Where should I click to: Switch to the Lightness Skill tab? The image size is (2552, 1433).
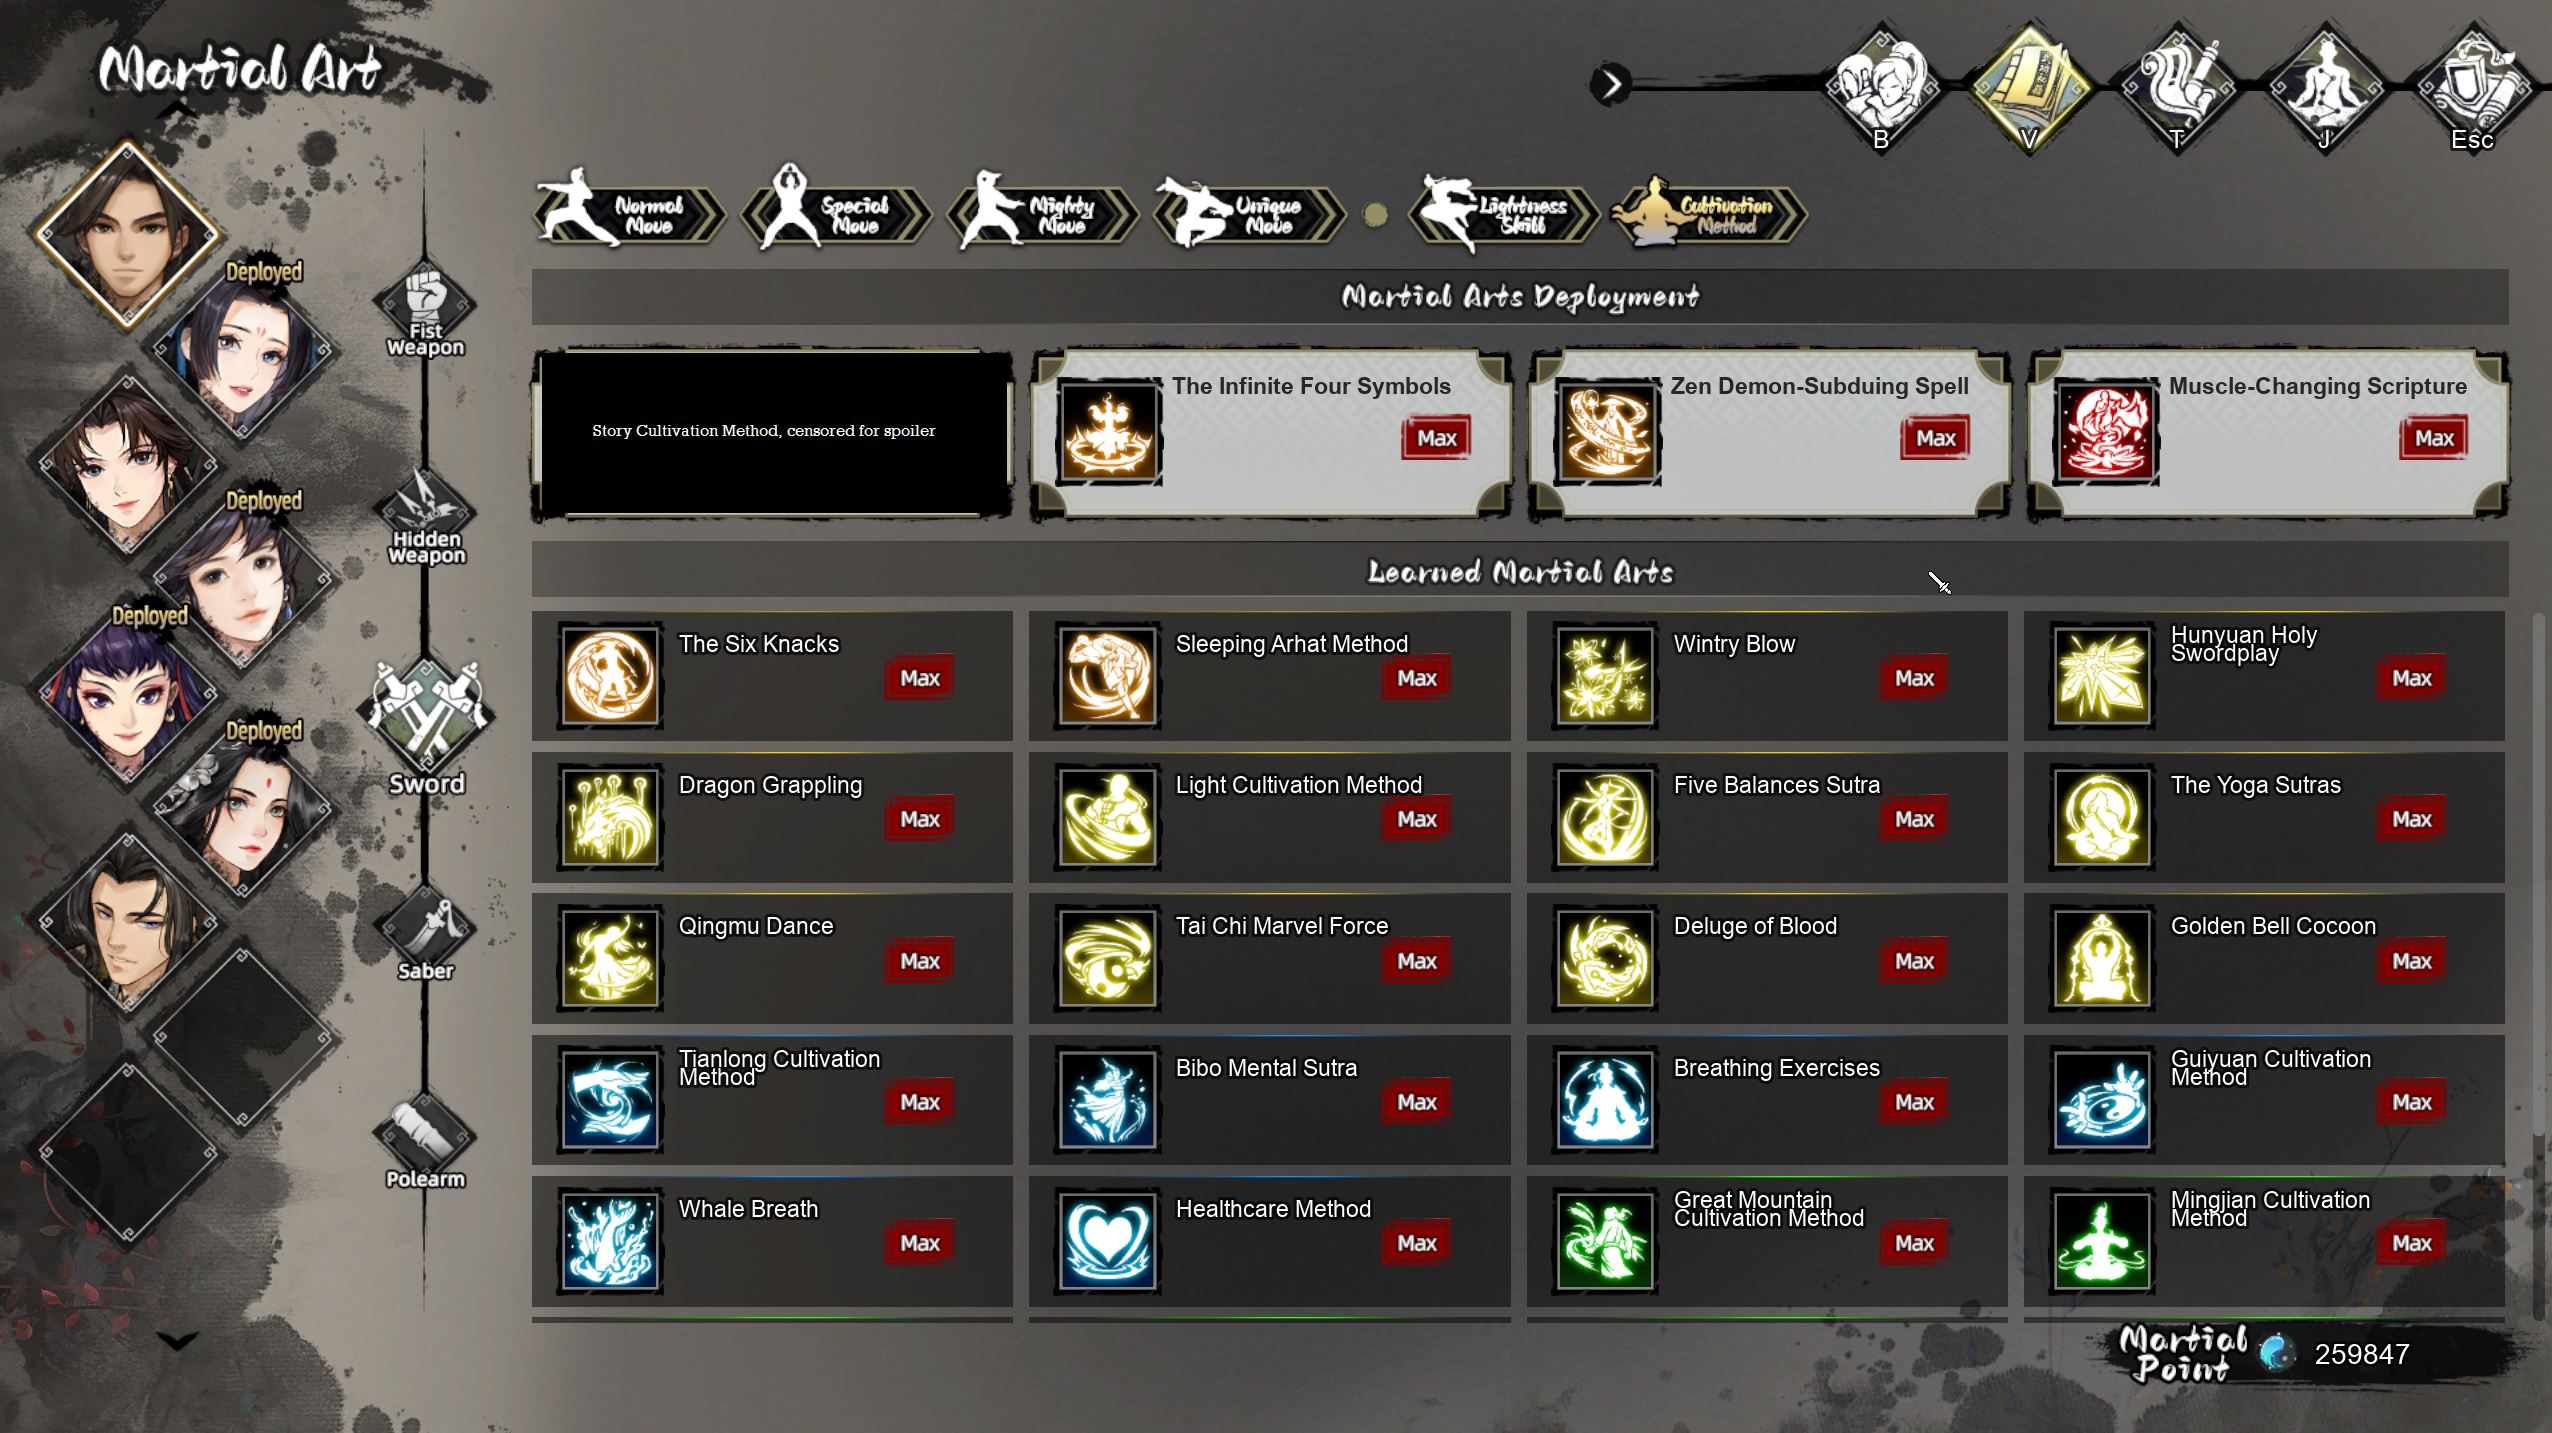1503,212
